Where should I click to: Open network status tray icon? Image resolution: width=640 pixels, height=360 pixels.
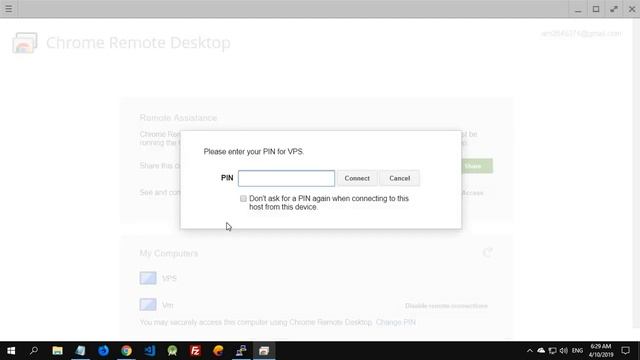(x=552, y=351)
